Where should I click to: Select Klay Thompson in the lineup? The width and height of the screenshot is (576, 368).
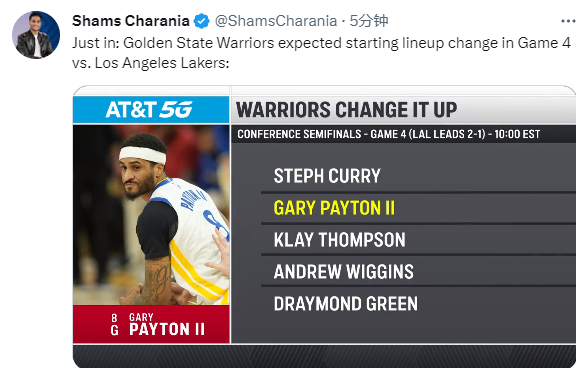point(339,240)
